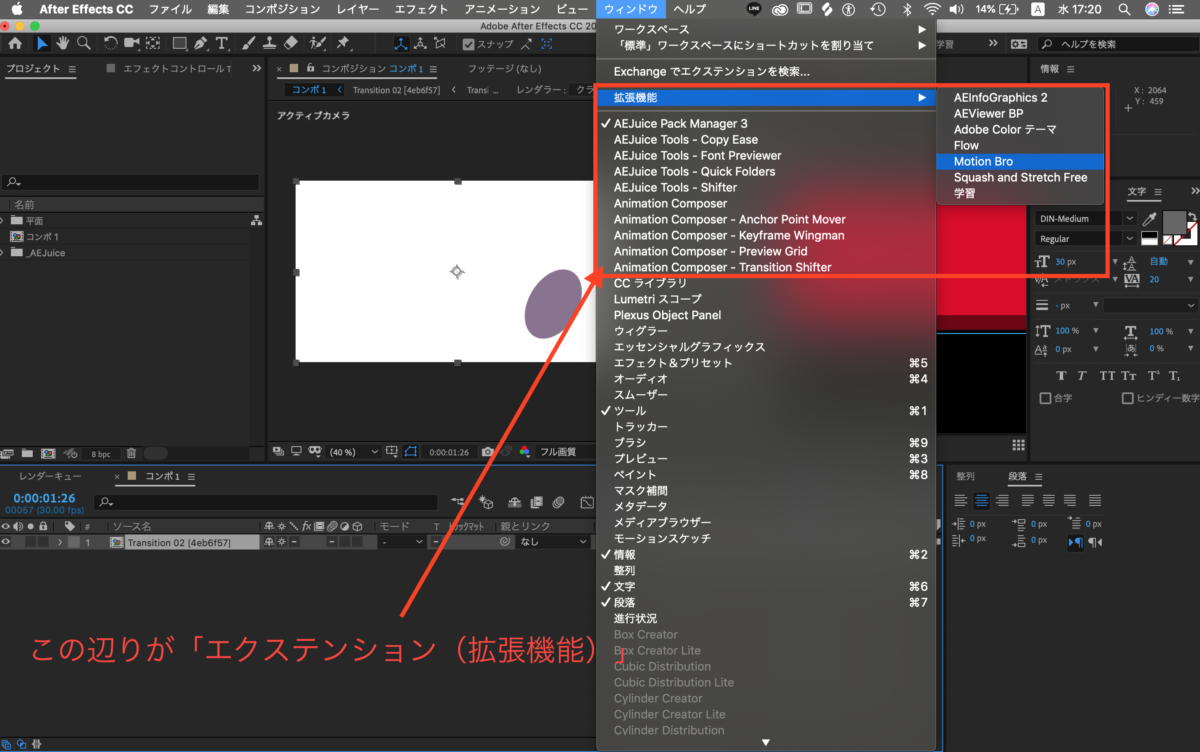Viewport: 1200px width, 752px height.
Task: Open the 40% magnification dropdown
Action: pyautogui.click(x=354, y=452)
